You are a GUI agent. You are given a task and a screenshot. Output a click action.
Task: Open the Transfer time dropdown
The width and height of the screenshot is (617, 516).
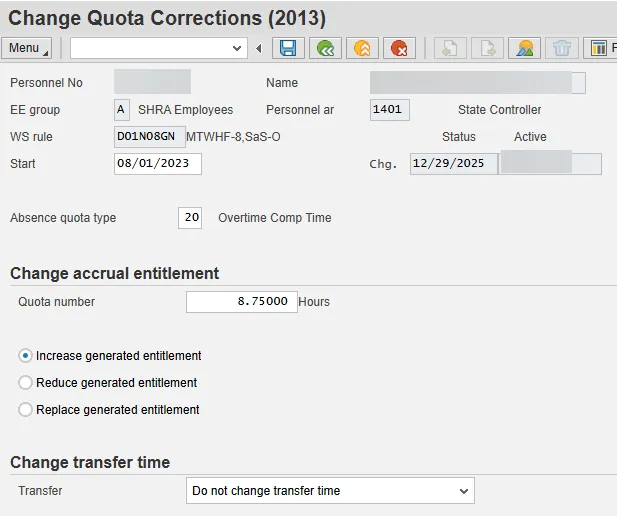(463, 491)
